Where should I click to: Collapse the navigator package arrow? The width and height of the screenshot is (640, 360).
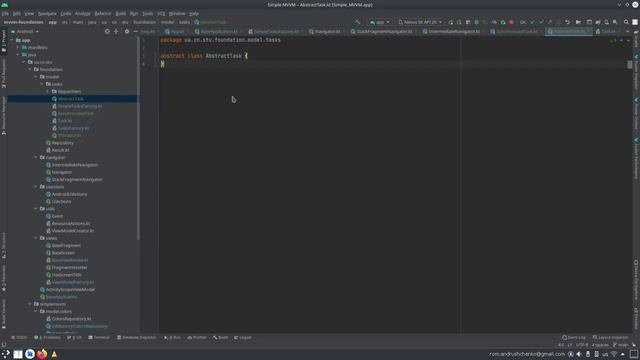pyautogui.click(x=36, y=157)
